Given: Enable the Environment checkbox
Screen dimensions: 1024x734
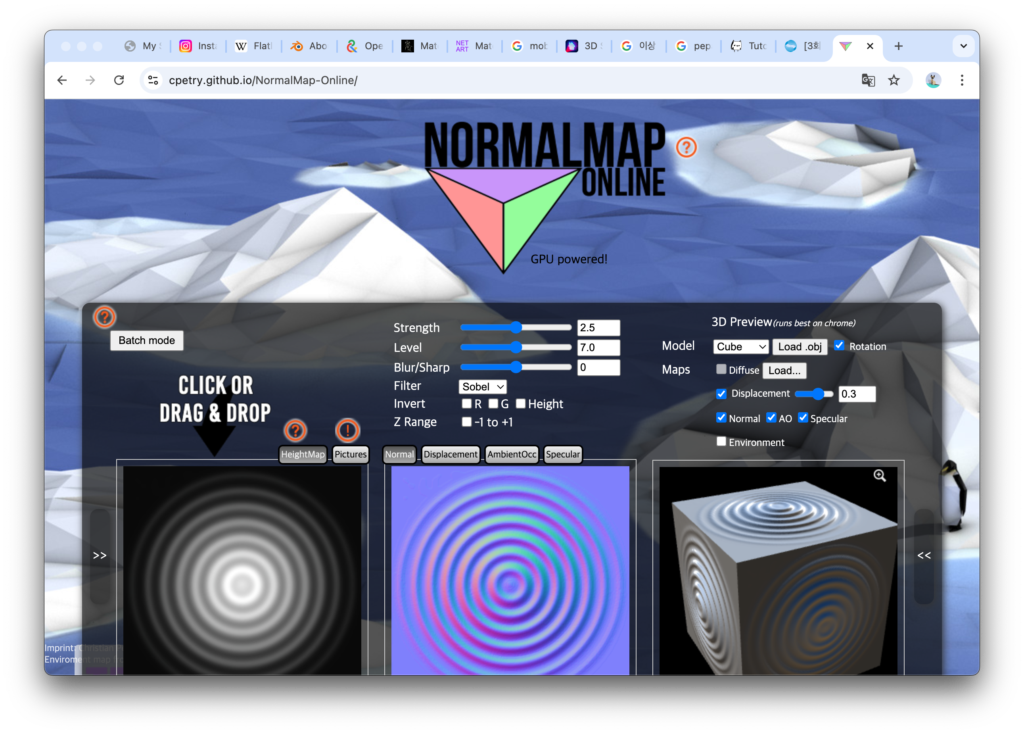Looking at the screenshot, I should tap(722, 441).
